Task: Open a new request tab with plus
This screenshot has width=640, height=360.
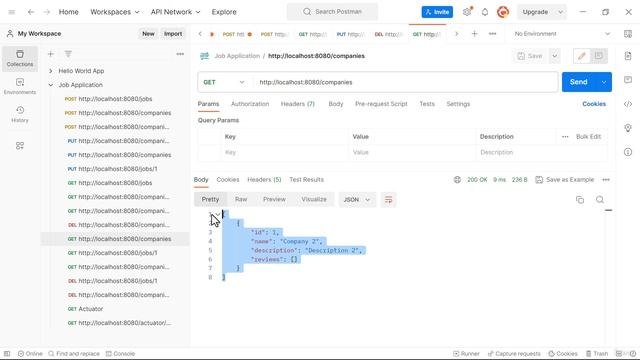Action: (x=475, y=34)
